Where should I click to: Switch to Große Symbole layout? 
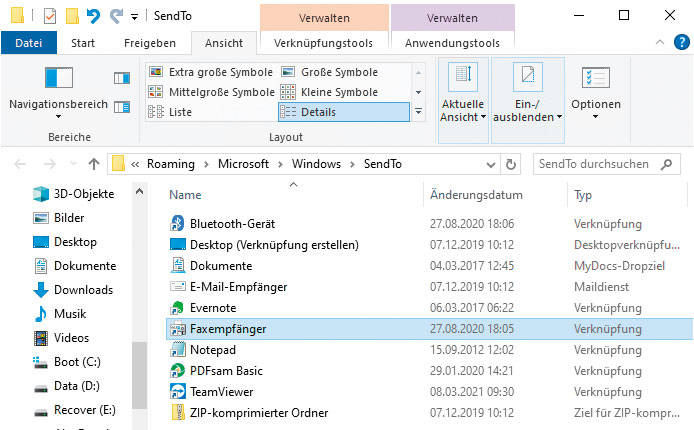[x=339, y=72]
